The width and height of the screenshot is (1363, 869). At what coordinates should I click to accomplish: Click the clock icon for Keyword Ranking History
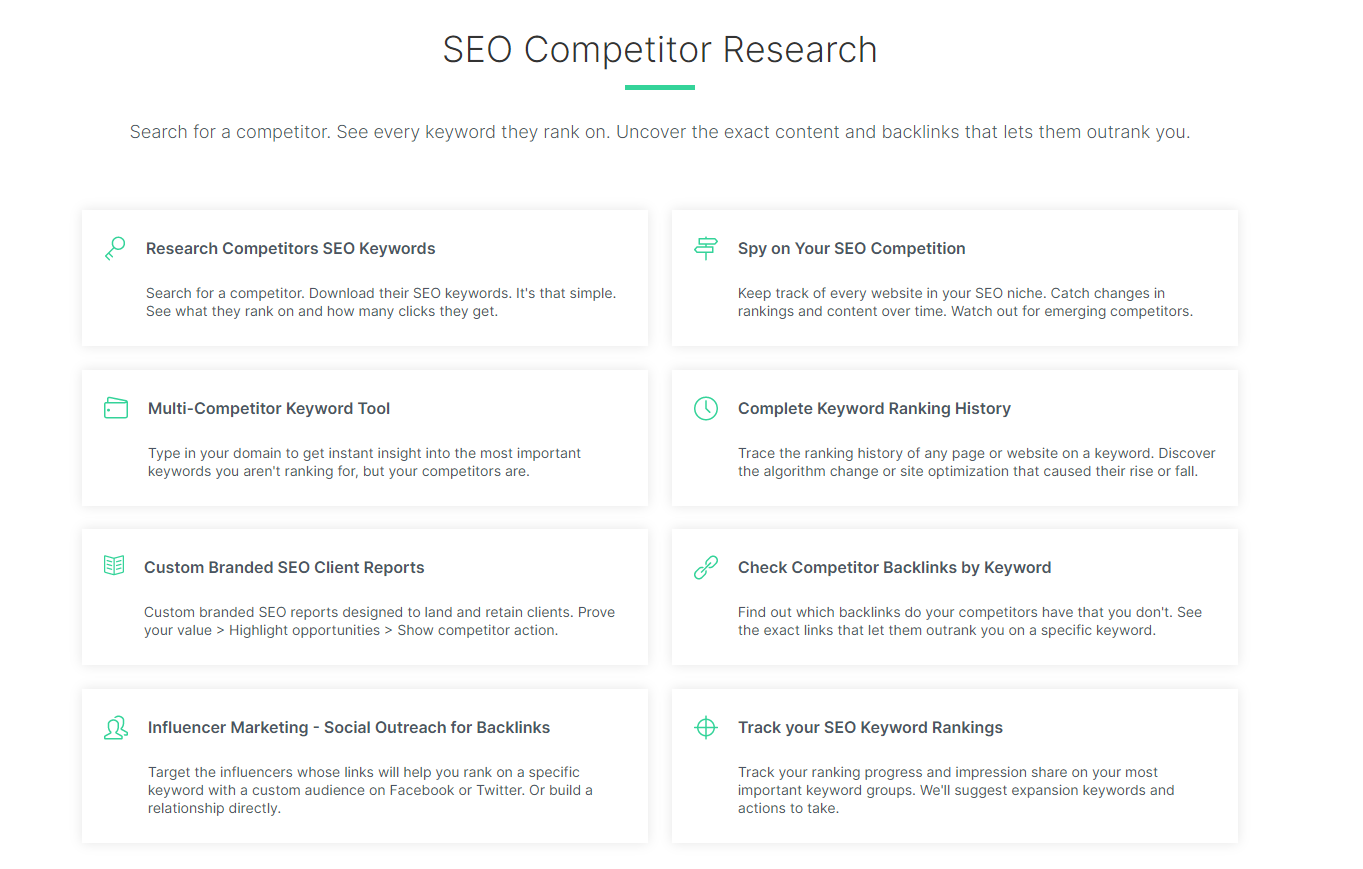tap(706, 408)
